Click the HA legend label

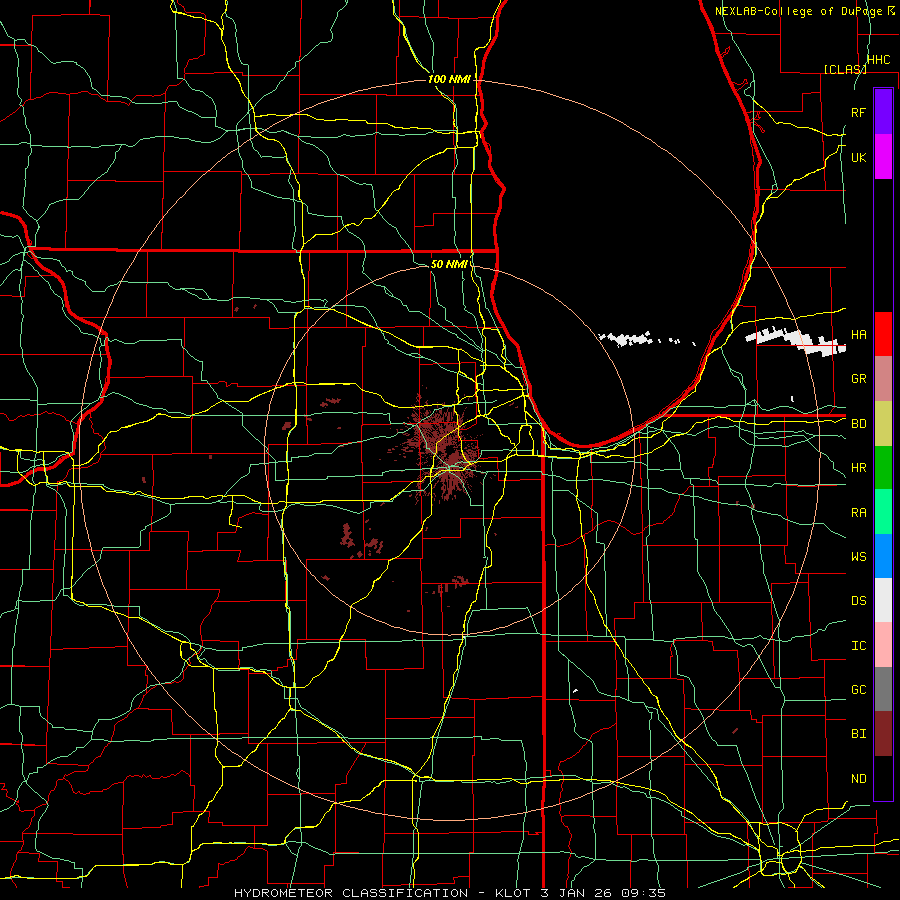click(x=858, y=335)
